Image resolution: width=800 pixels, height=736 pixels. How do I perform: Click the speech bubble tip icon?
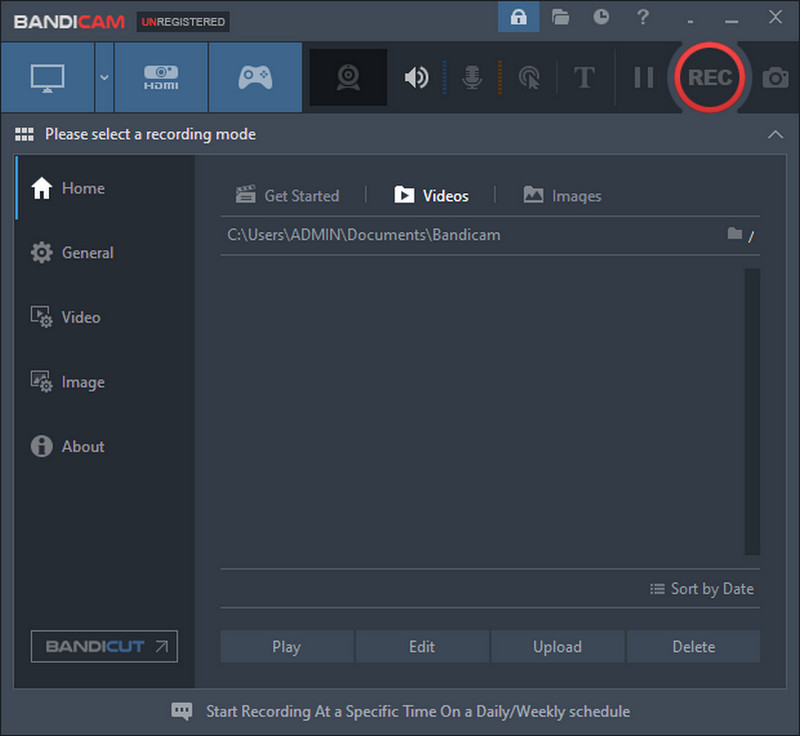point(182,711)
